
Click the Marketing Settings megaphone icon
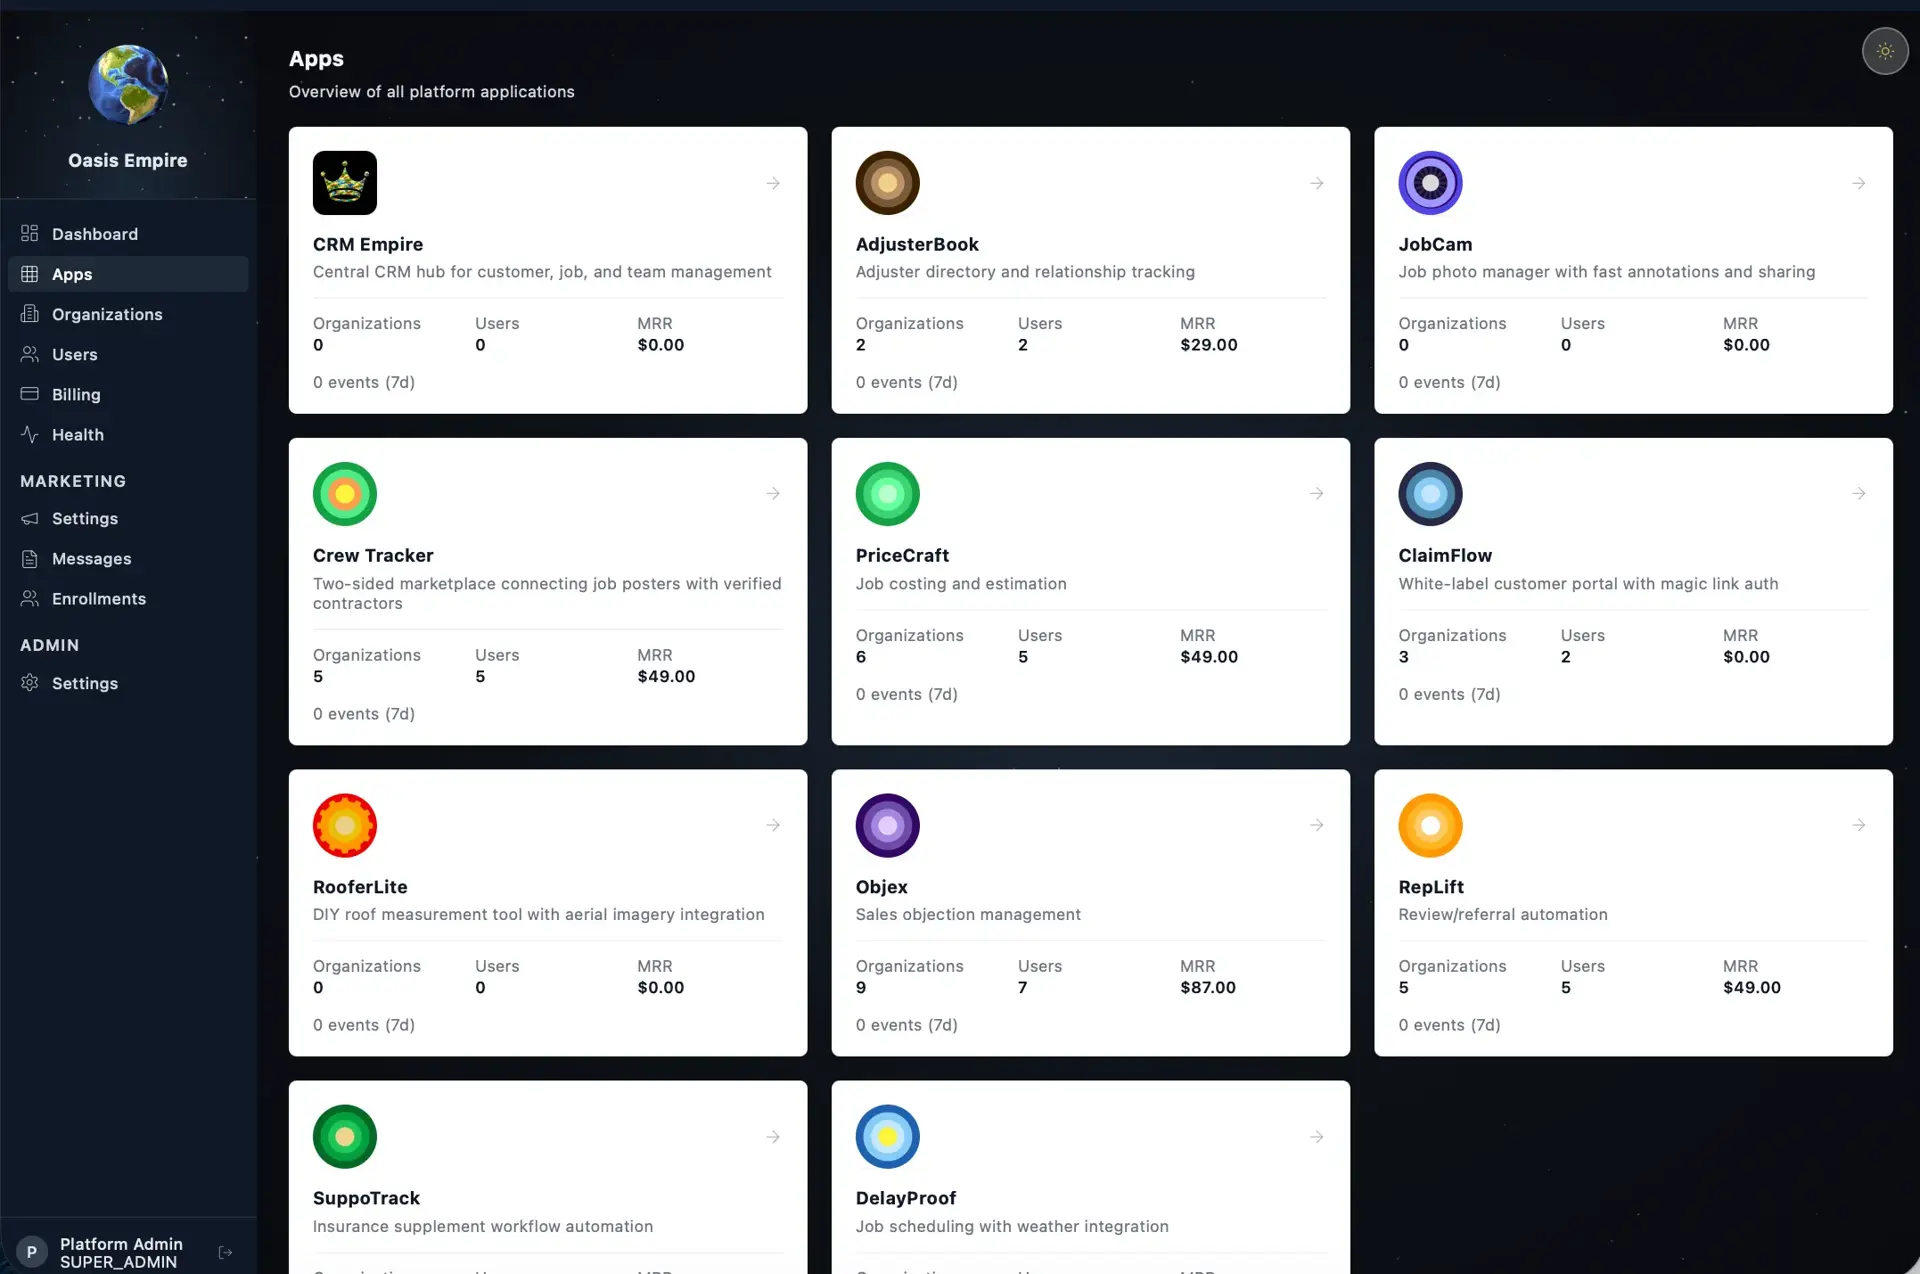[x=30, y=518]
